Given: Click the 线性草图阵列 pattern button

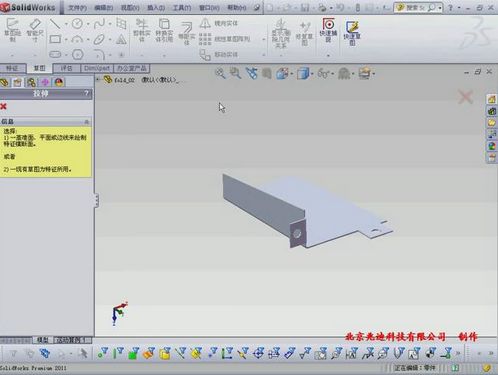Looking at the screenshot, I should click(x=224, y=39).
